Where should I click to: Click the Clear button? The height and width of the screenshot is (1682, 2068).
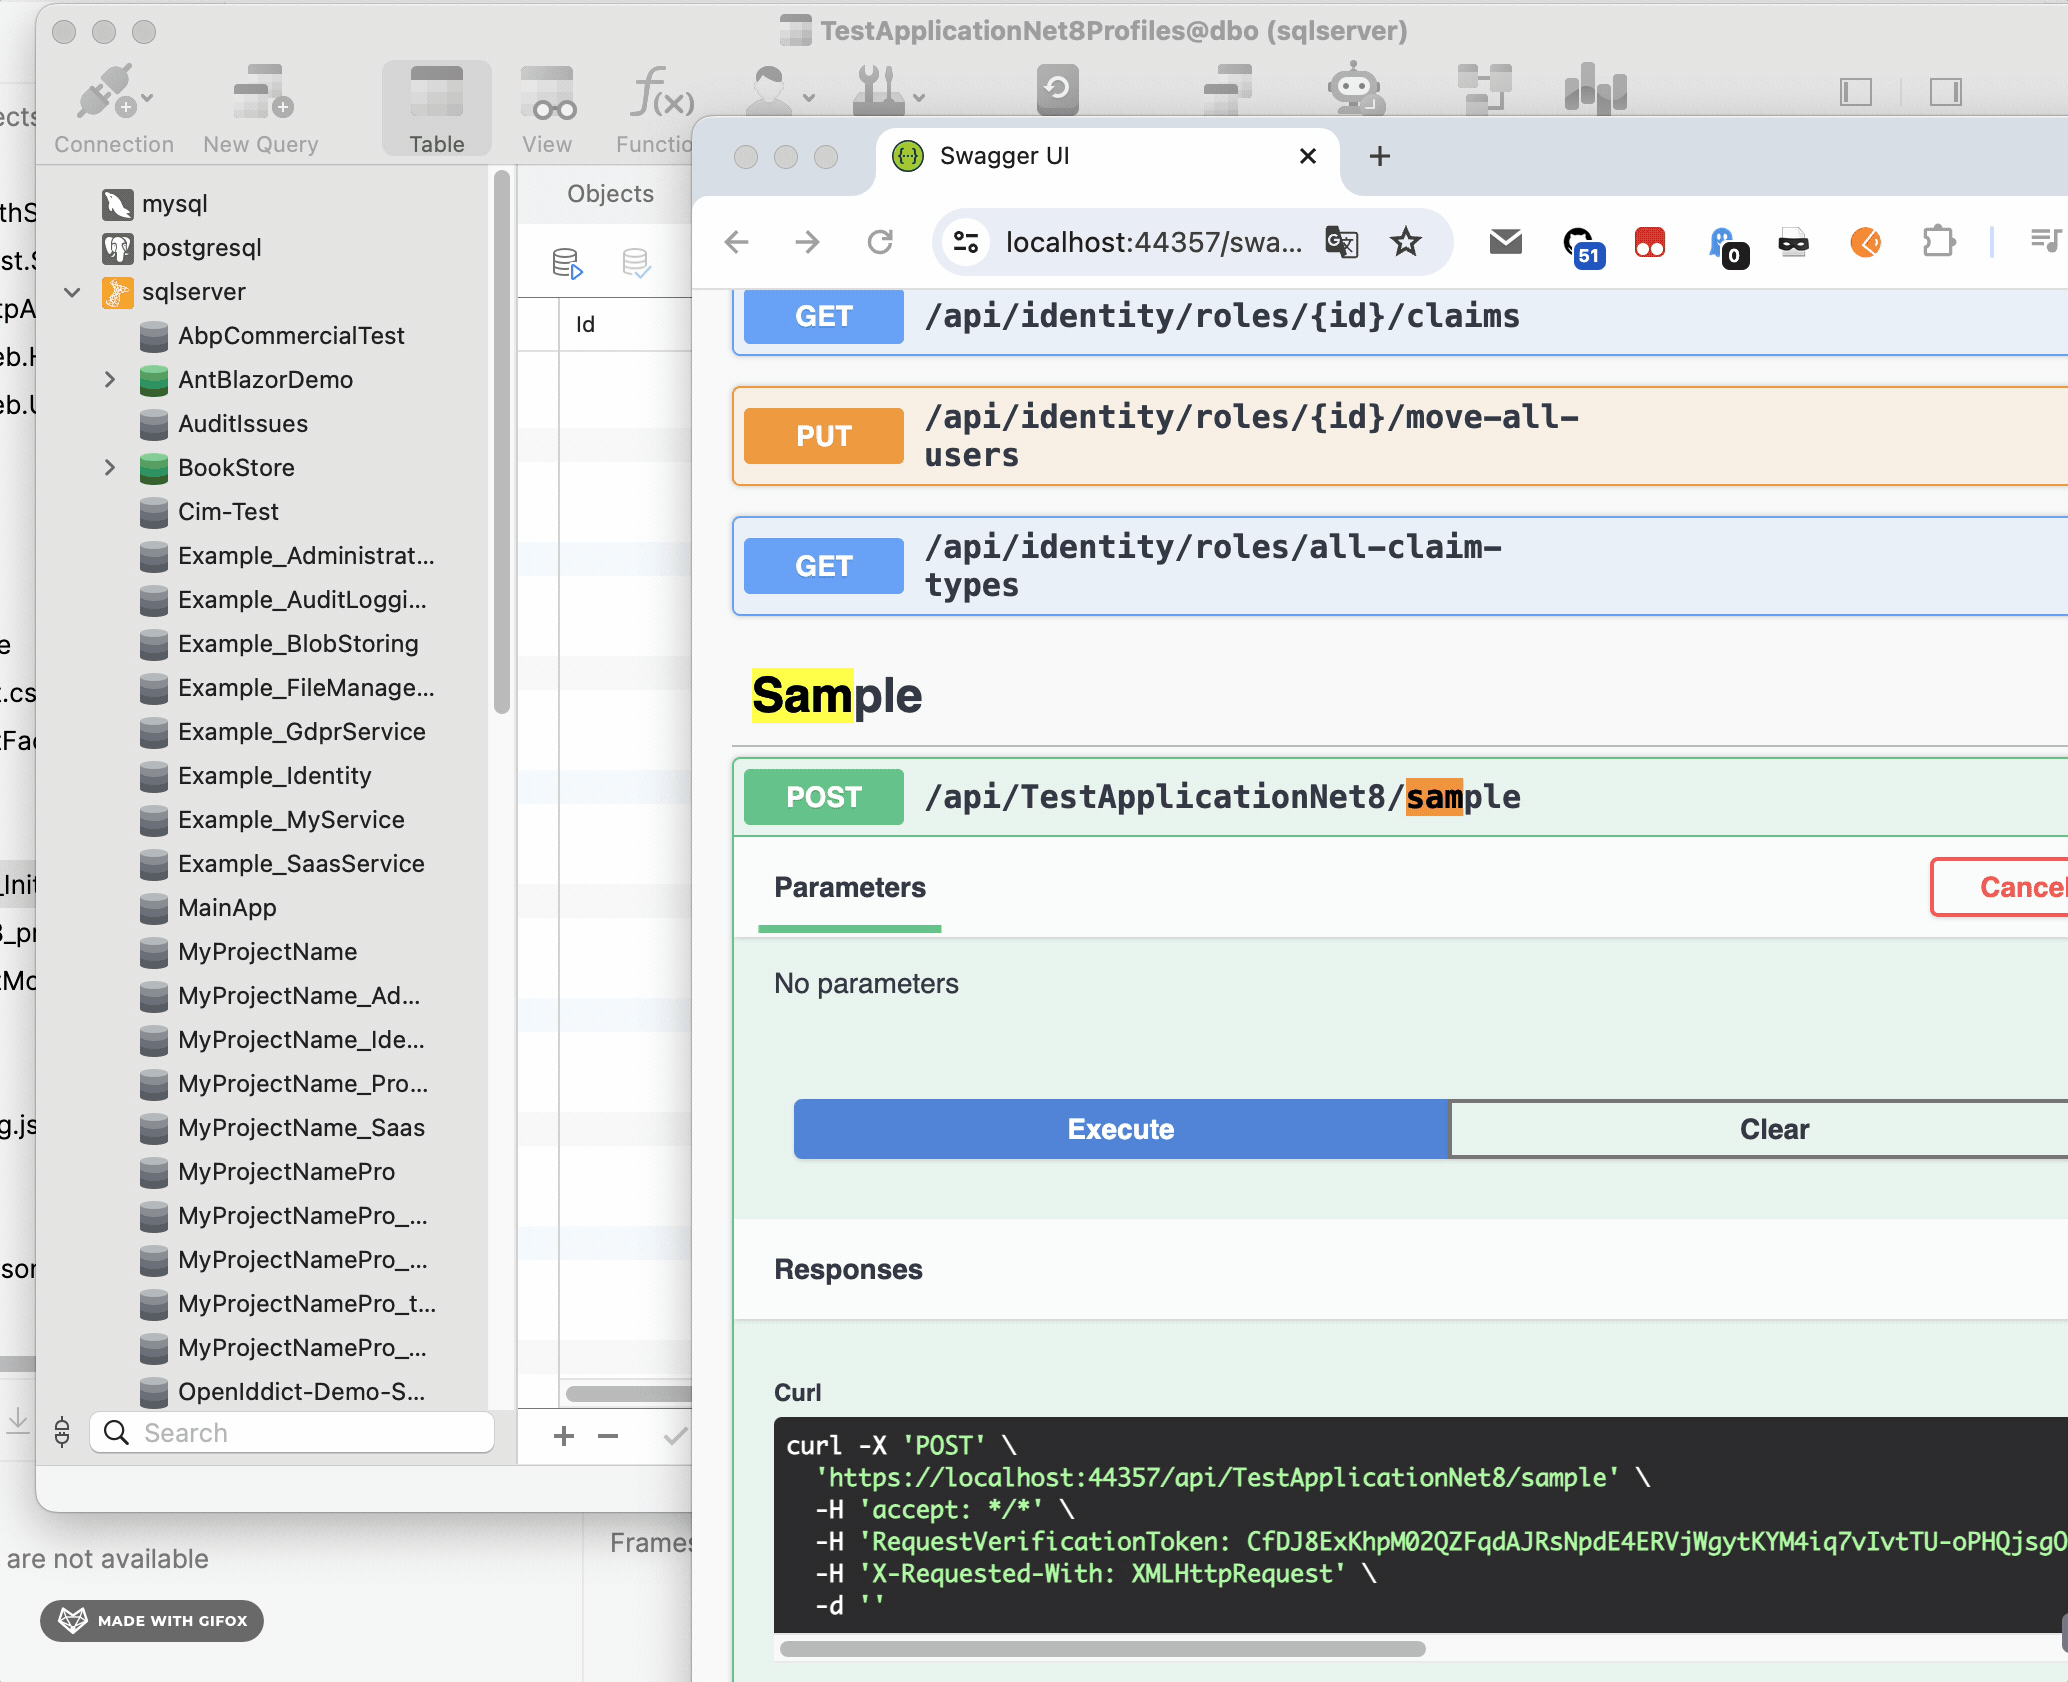[x=1773, y=1130]
